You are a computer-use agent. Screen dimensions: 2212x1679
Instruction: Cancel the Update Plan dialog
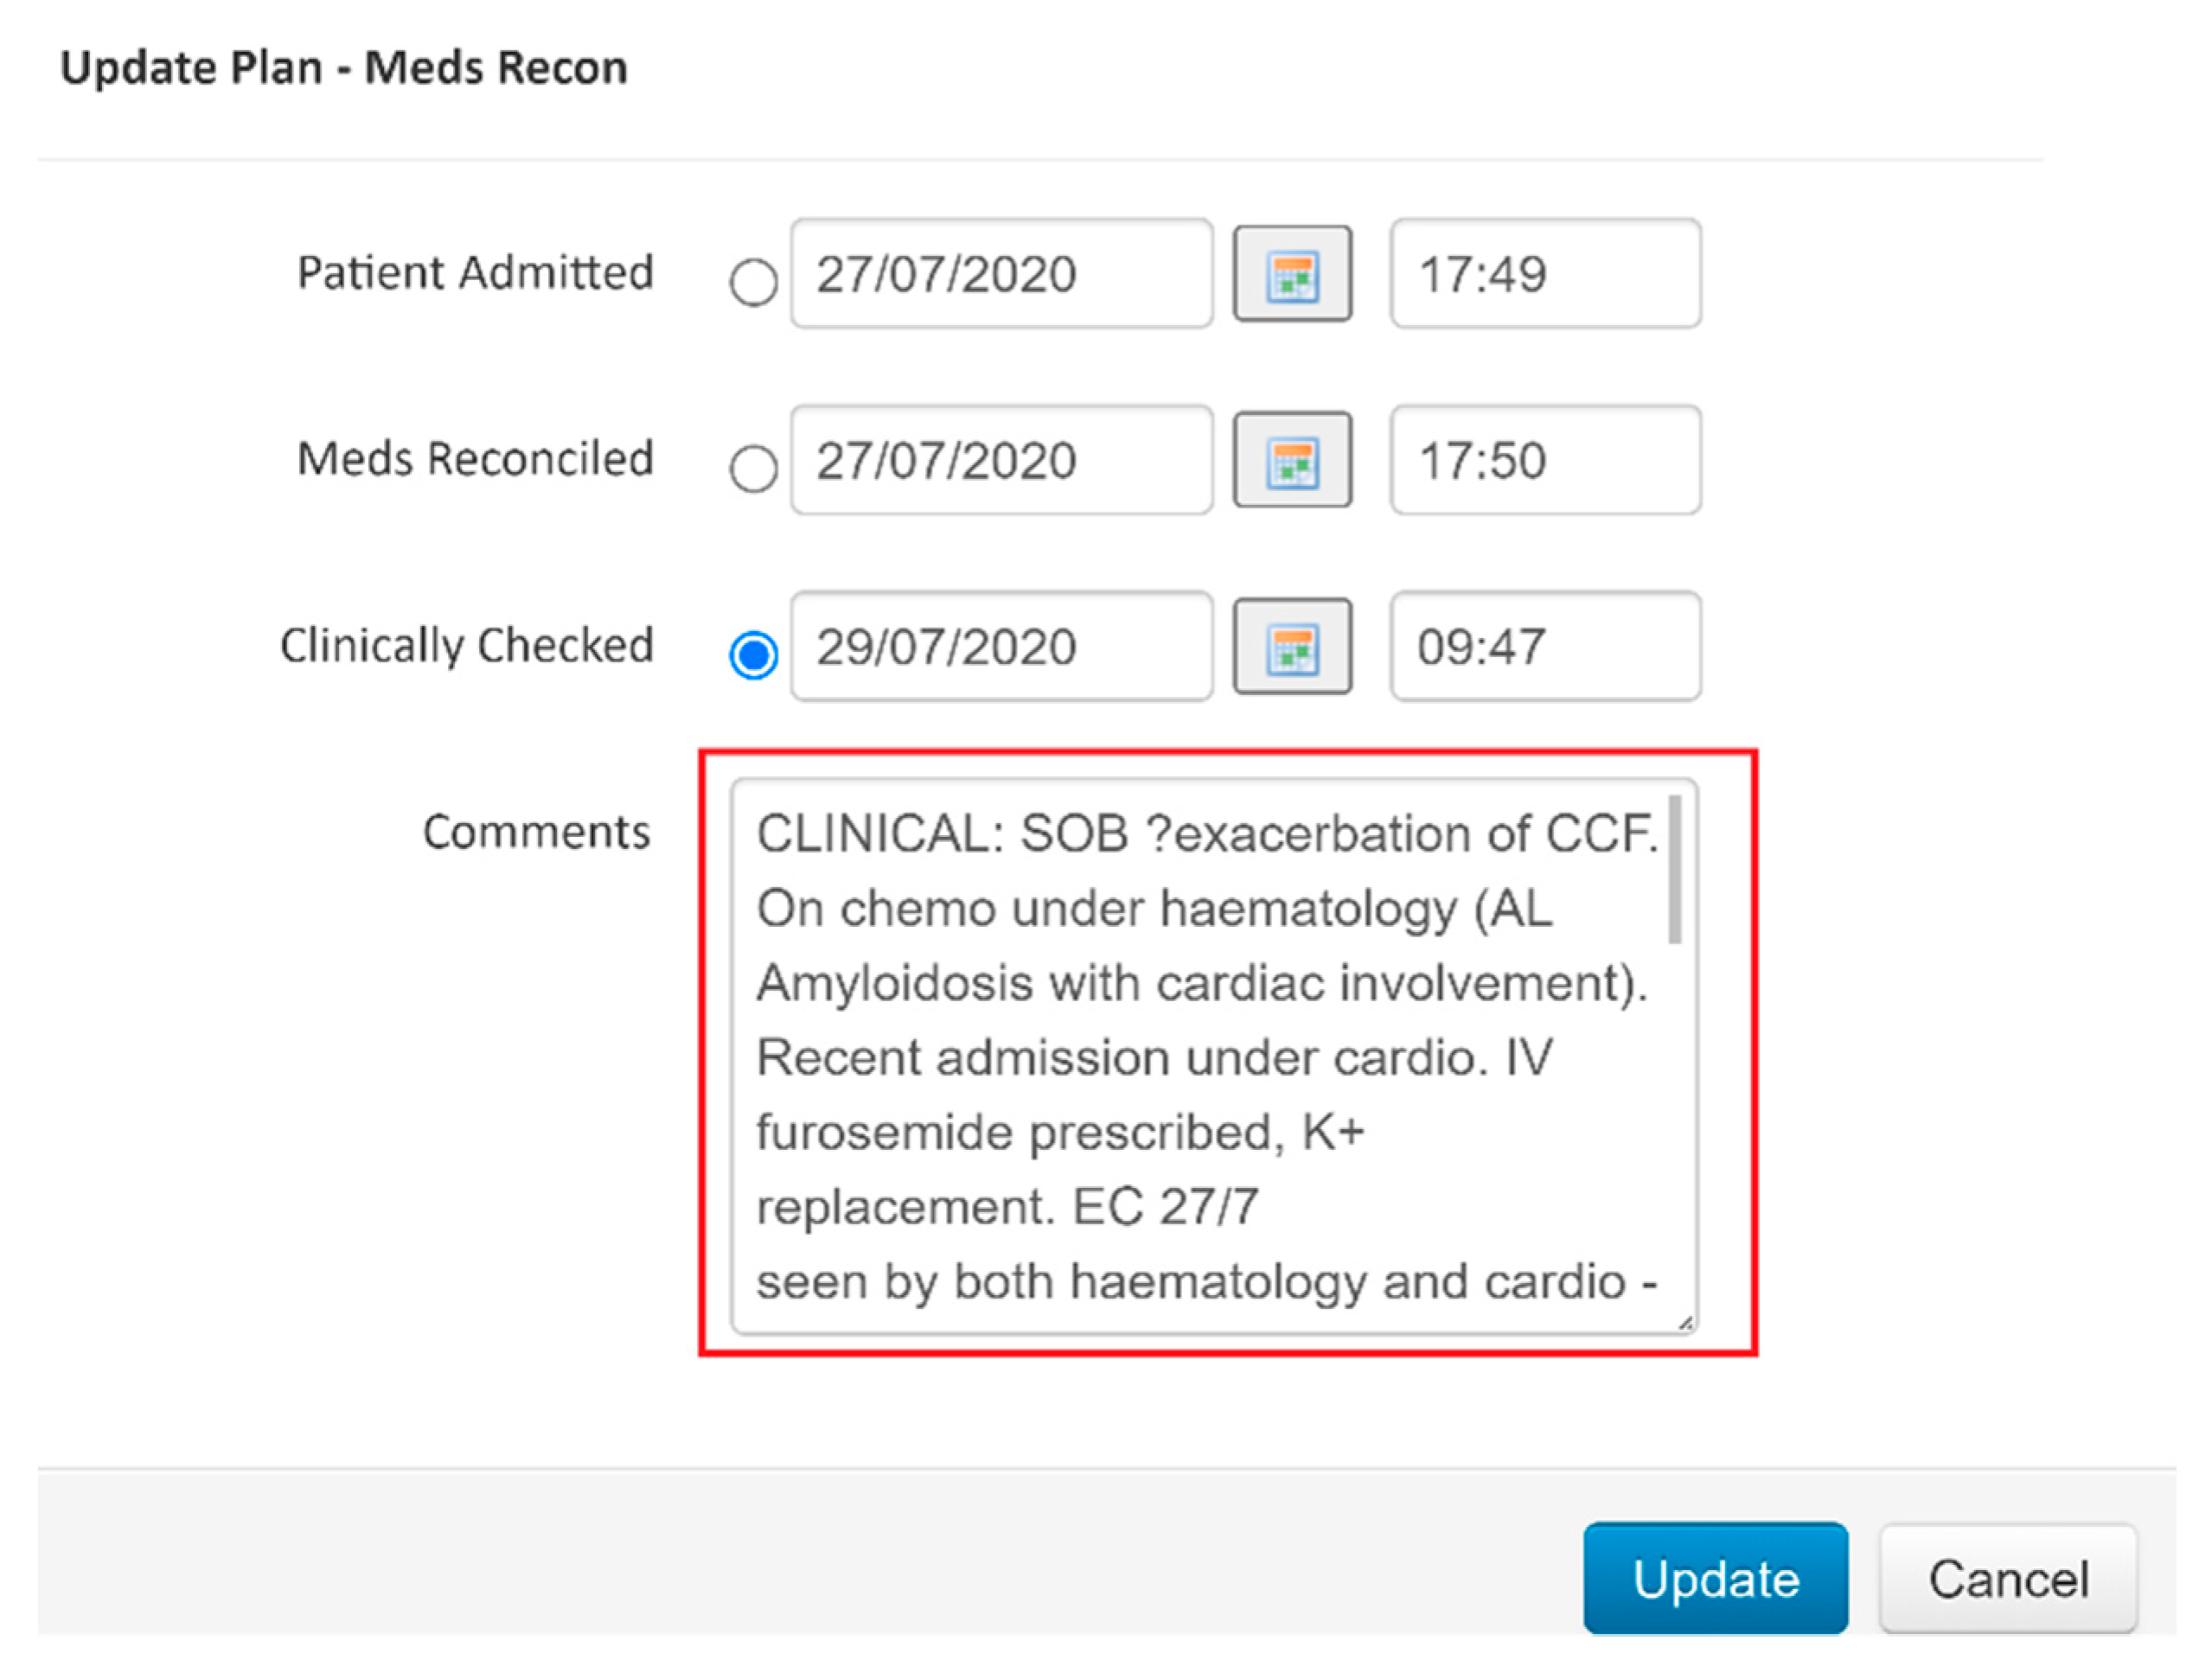[x=2007, y=1579]
